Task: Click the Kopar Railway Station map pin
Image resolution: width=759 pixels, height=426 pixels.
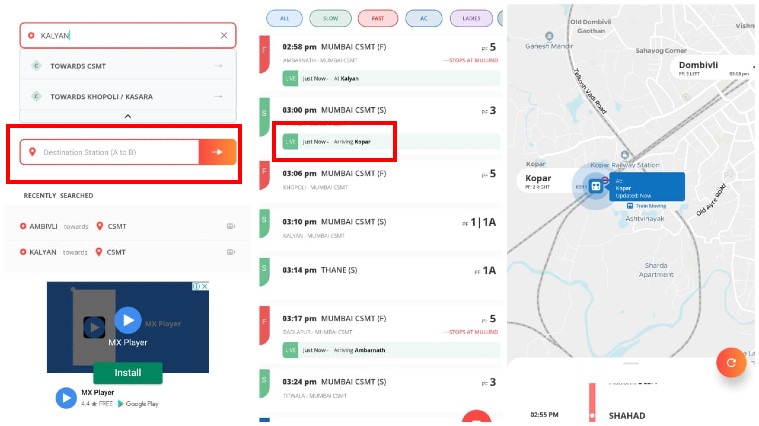Action: [625, 155]
